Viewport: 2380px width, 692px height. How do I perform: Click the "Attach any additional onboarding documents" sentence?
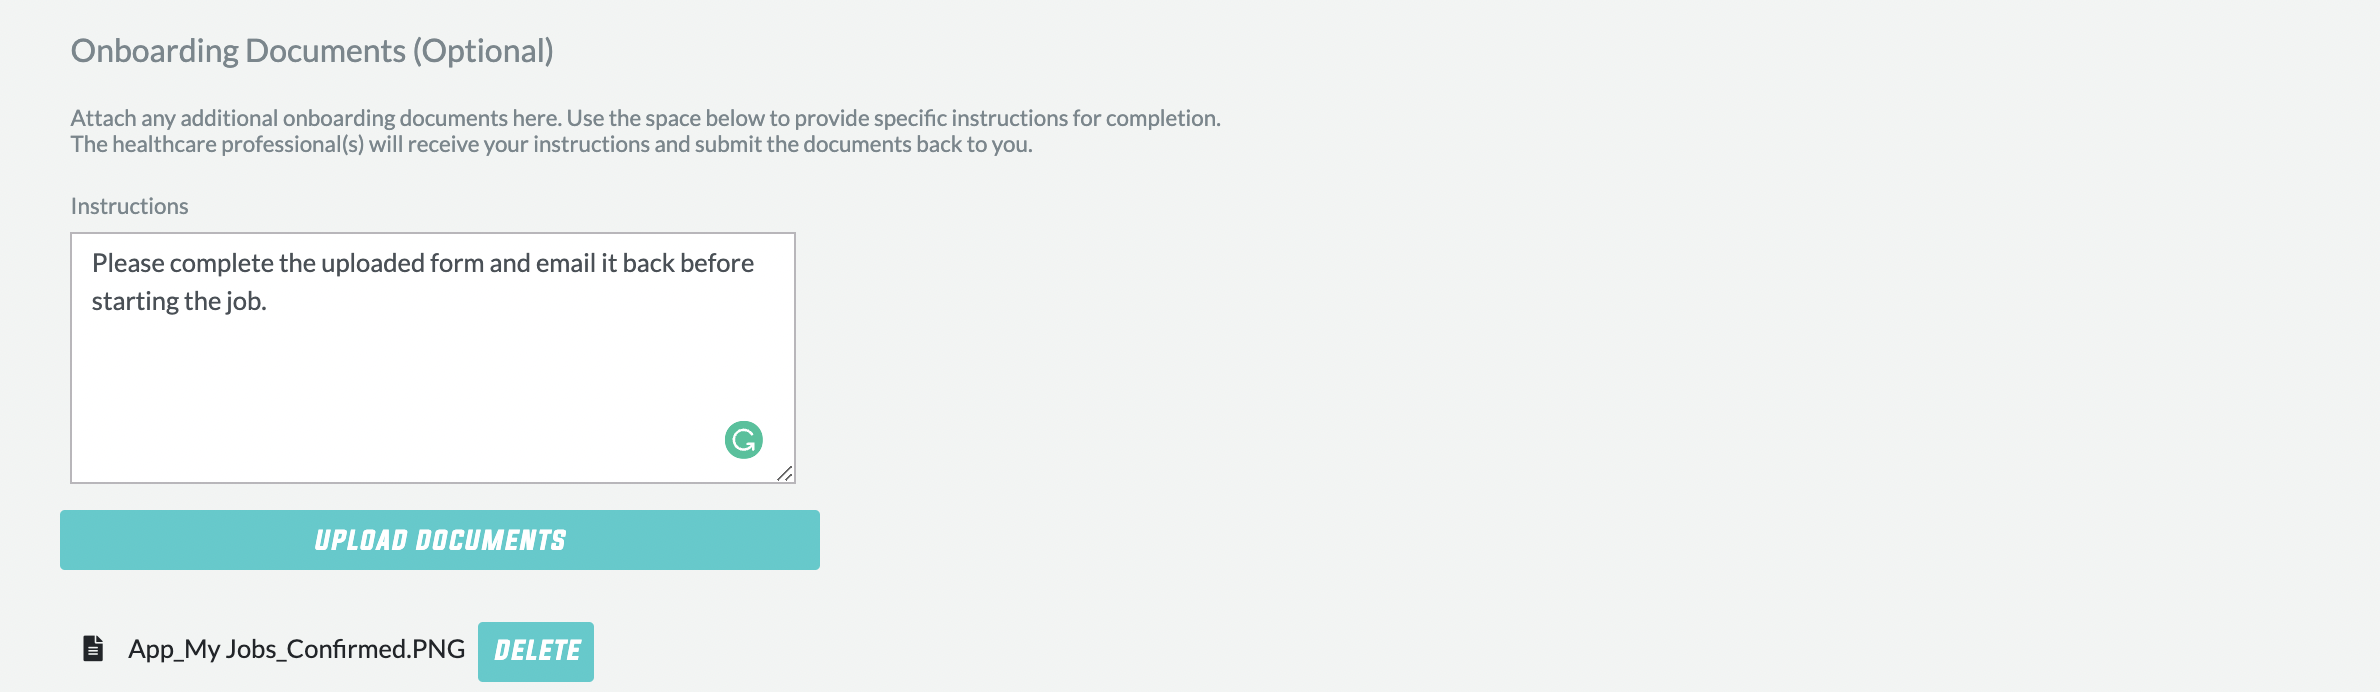click(x=317, y=118)
